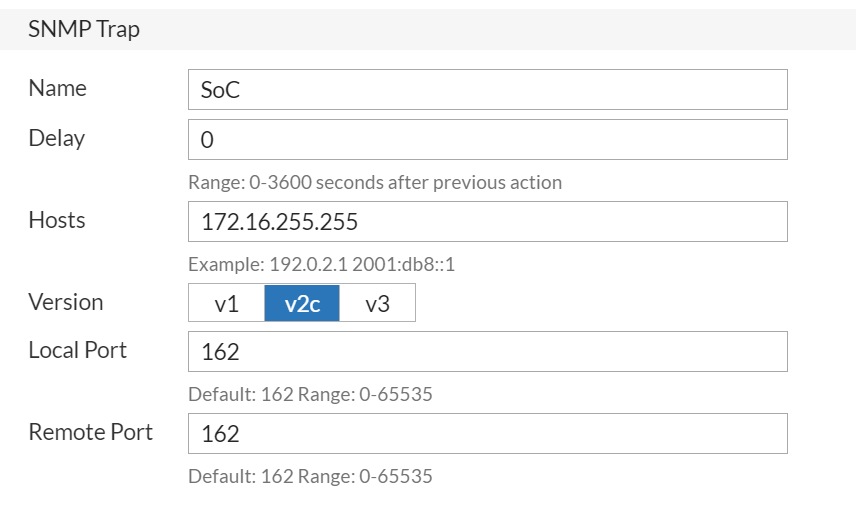The image size is (856, 516).
Task: Click the Delay range 0-3600 seconds hint
Action: tap(375, 183)
